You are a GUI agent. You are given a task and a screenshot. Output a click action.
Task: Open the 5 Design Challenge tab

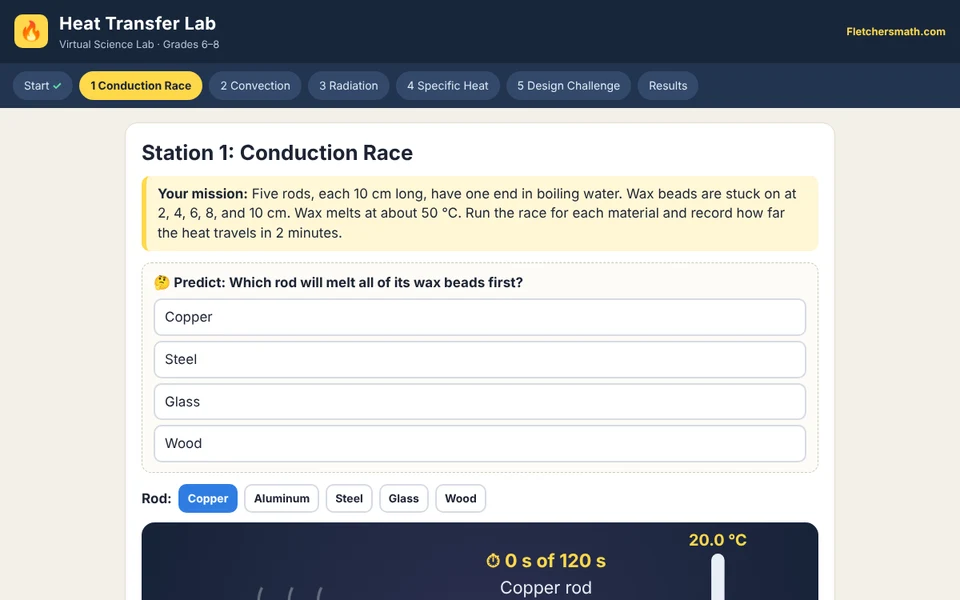coord(568,86)
